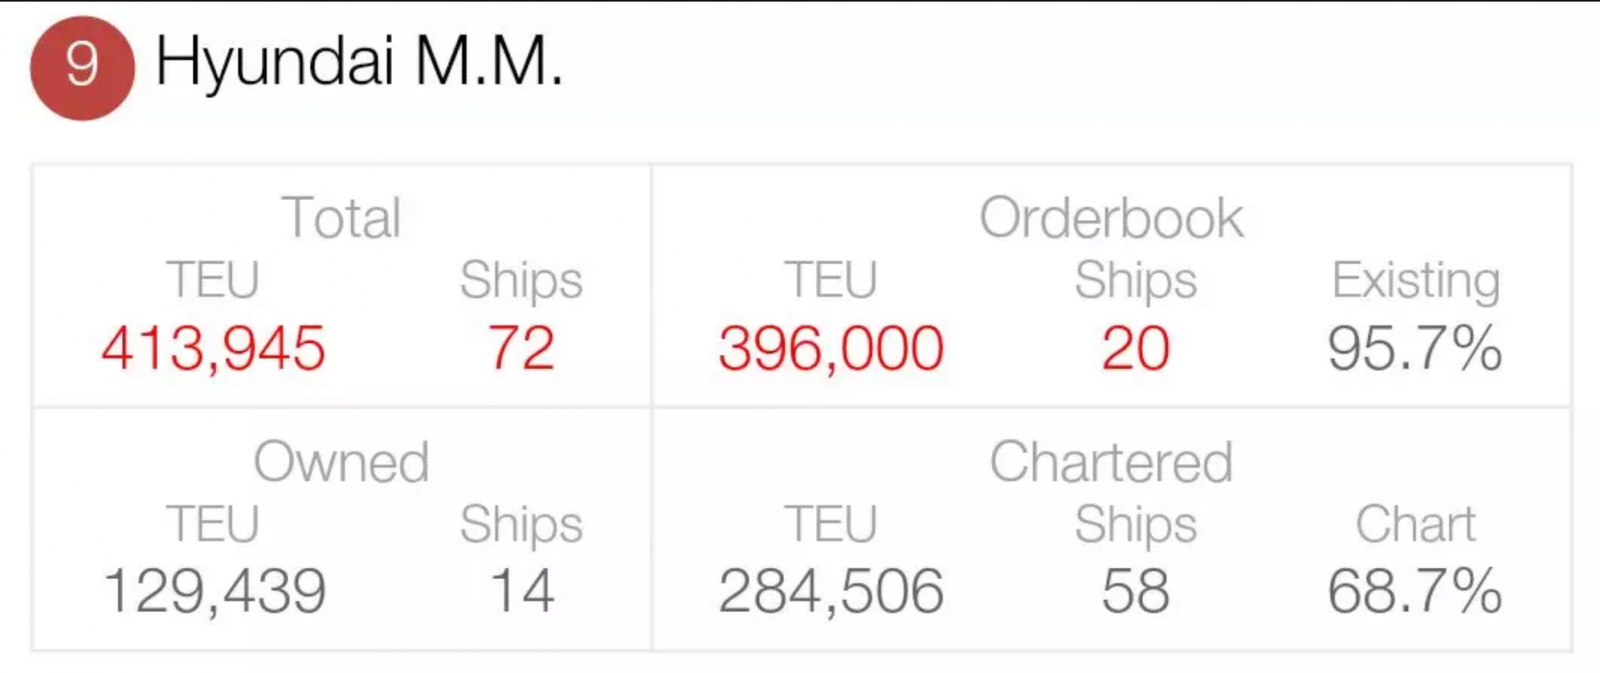The image size is (1600, 673).
Task: Select the Chartered section header
Action: [1111, 461]
